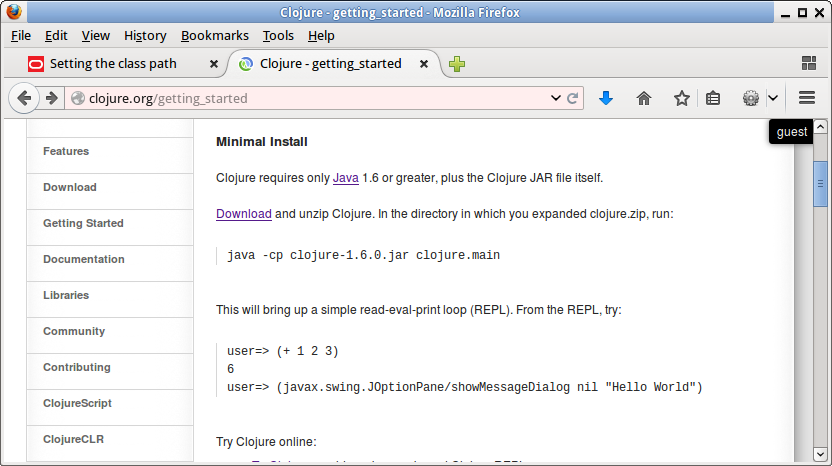
Task: Open Libraries in sidebar
Action: coord(66,295)
